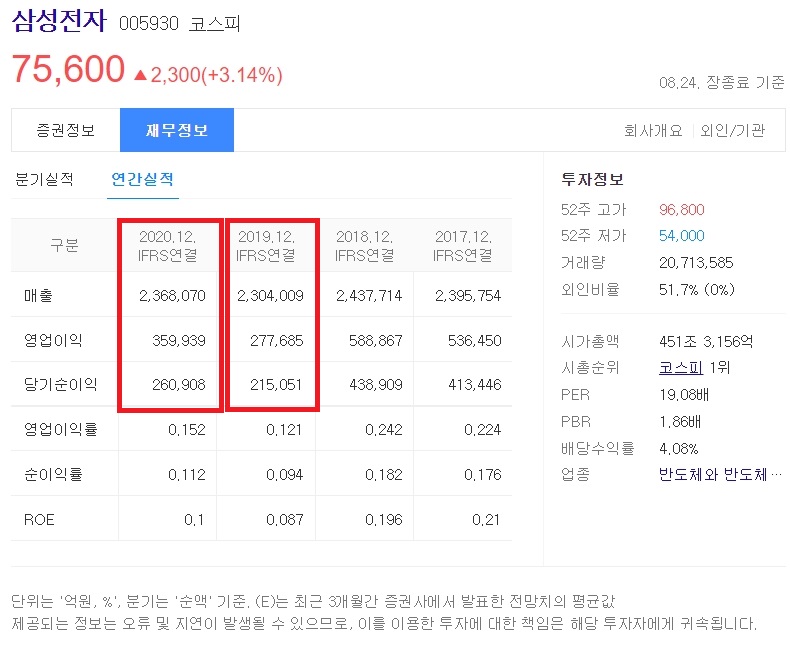The image size is (790, 646).
Task: Click the 순이익률 row label
Action: (53, 474)
